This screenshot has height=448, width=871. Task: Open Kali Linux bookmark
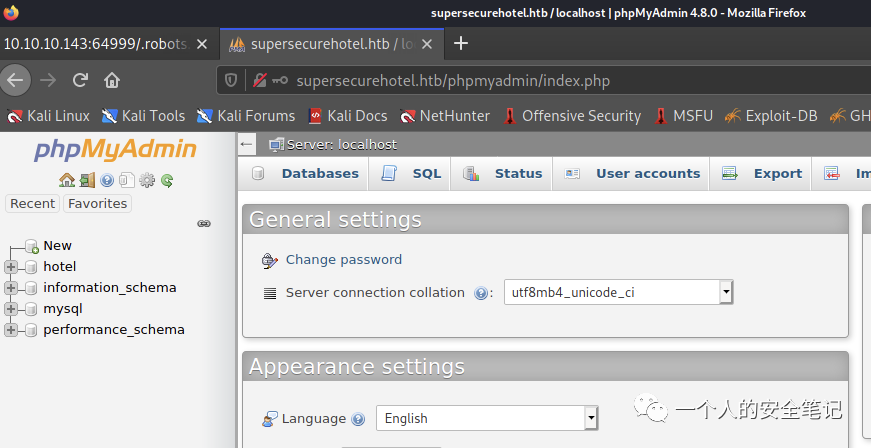click(48, 116)
